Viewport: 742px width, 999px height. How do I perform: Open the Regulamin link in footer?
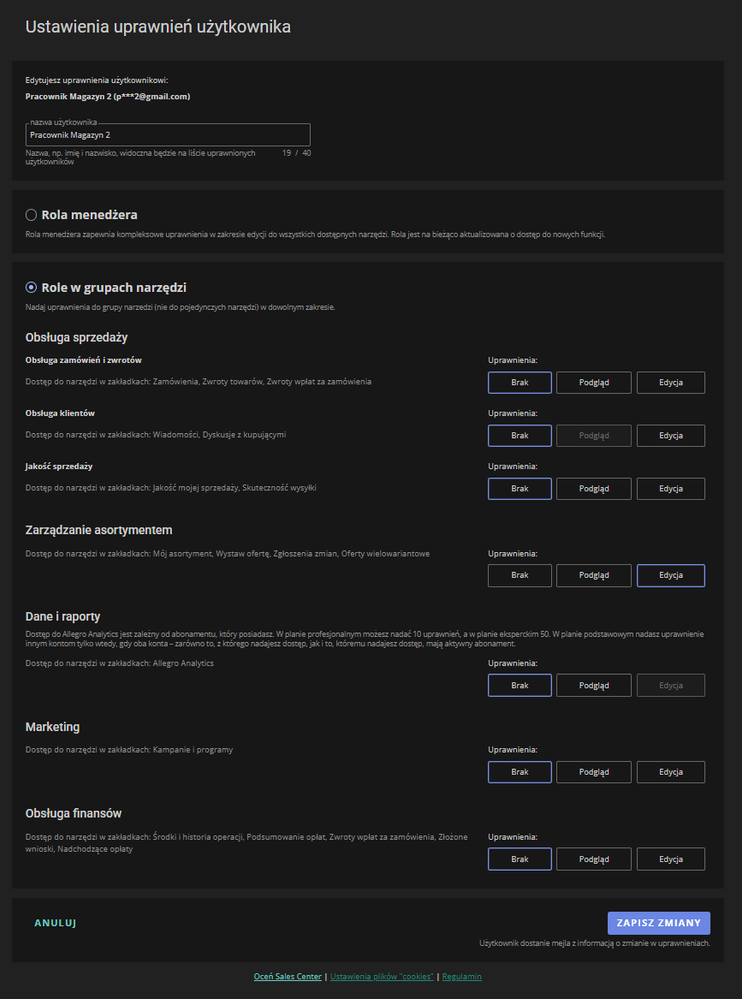(x=461, y=977)
